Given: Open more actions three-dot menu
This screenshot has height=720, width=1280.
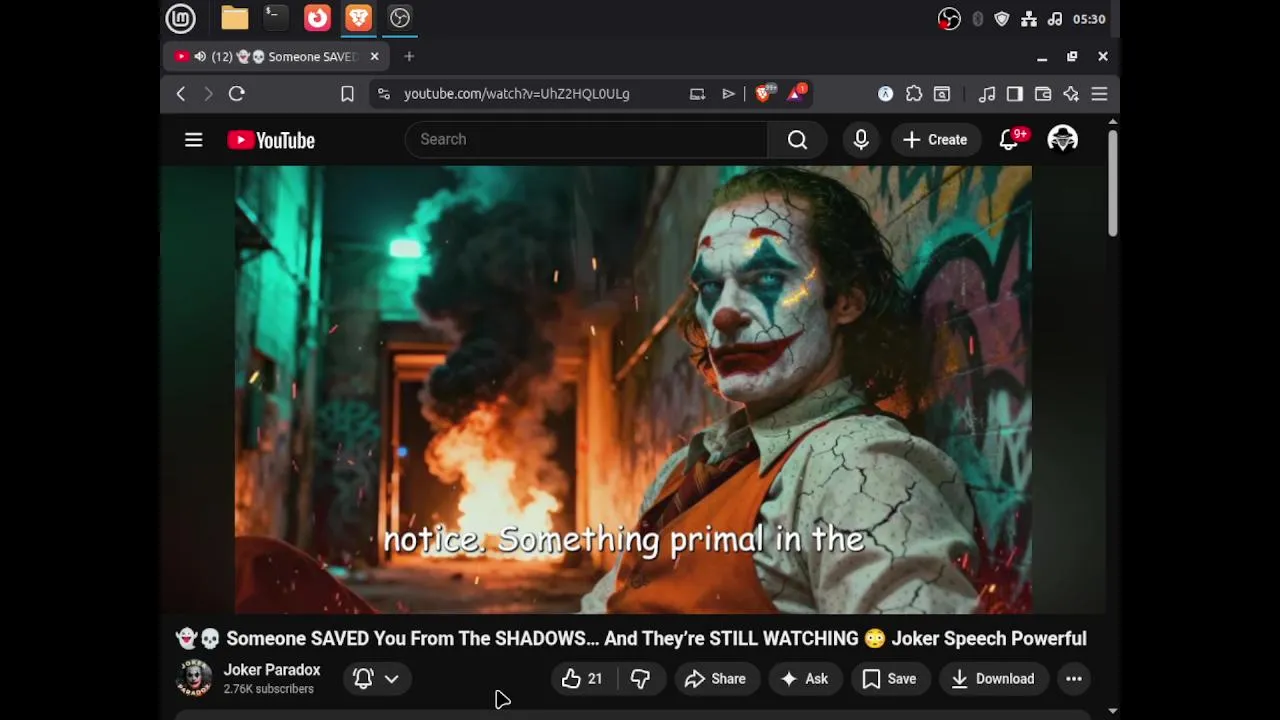Looking at the screenshot, I should click(x=1074, y=678).
